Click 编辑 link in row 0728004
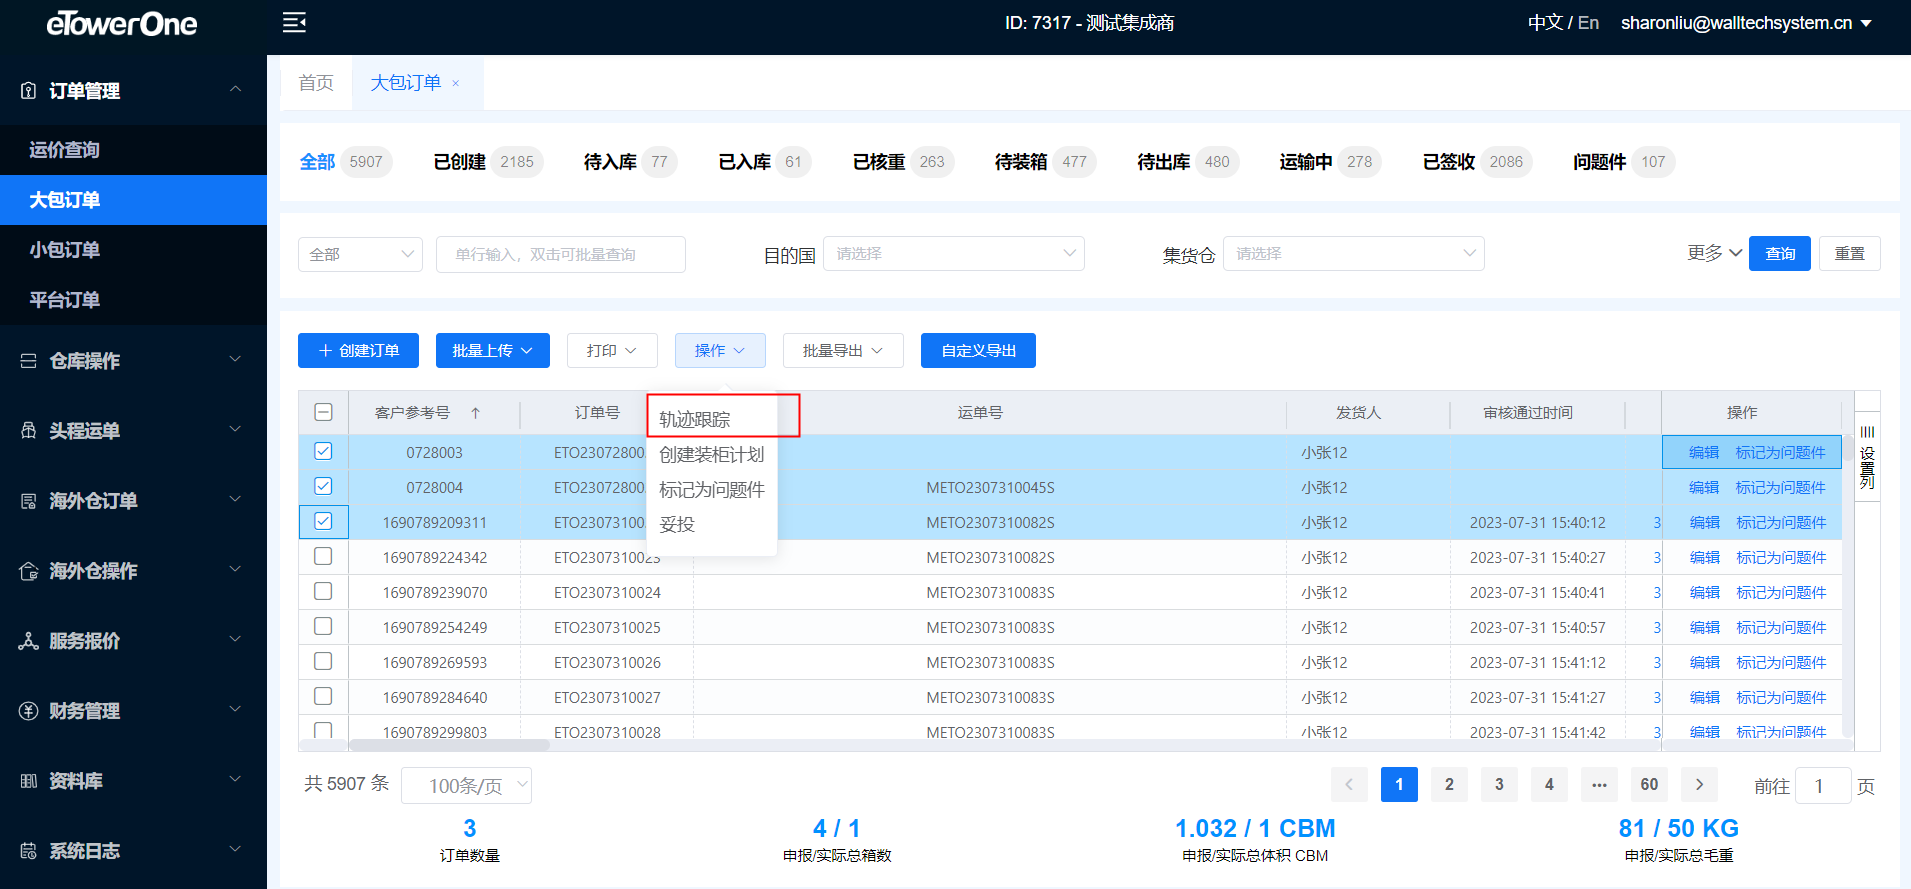 tap(1704, 487)
